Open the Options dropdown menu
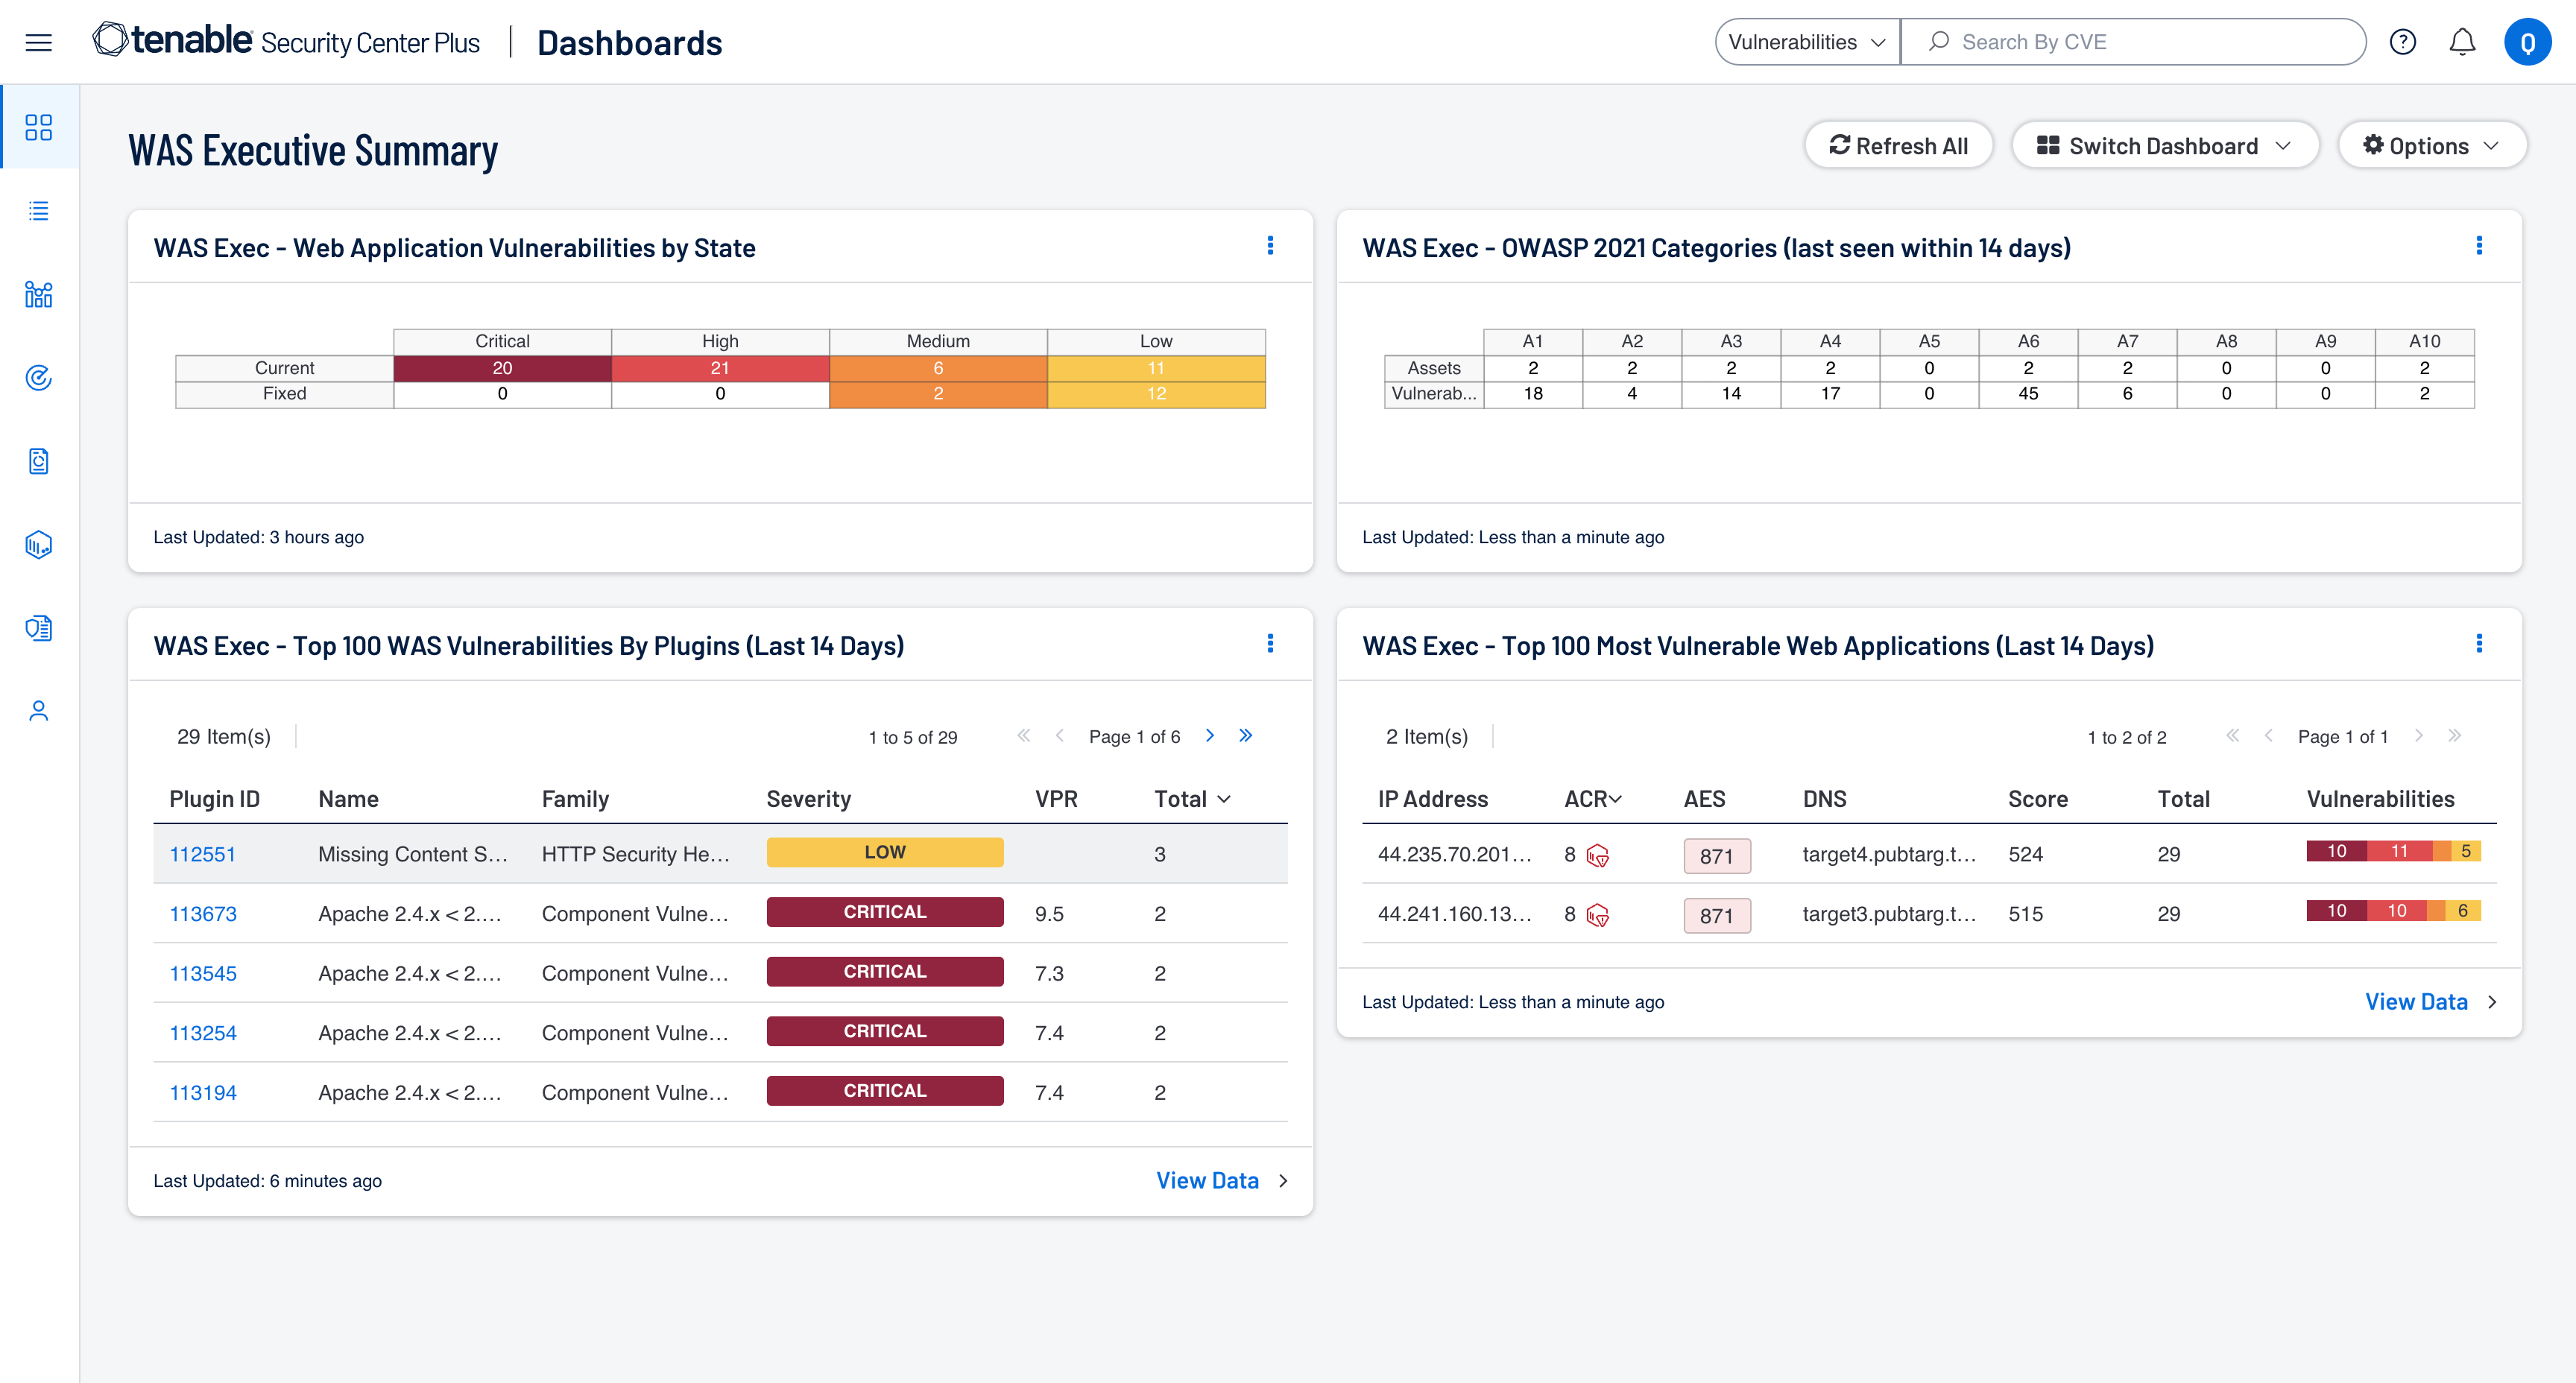Image resolution: width=2576 pixels, height=1383 pixels. pos(2431,146)
